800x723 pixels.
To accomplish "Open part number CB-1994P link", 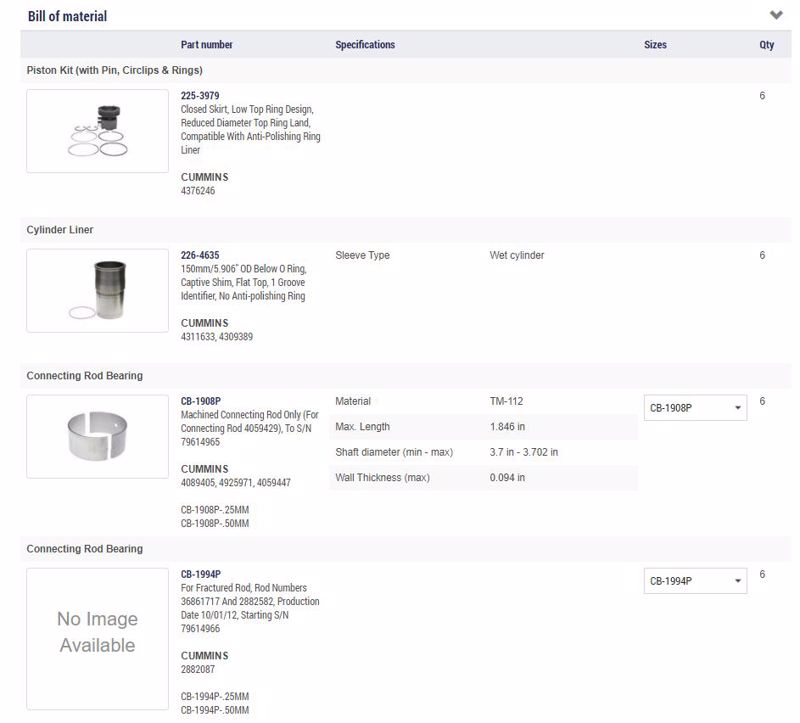I will [201, 574].
